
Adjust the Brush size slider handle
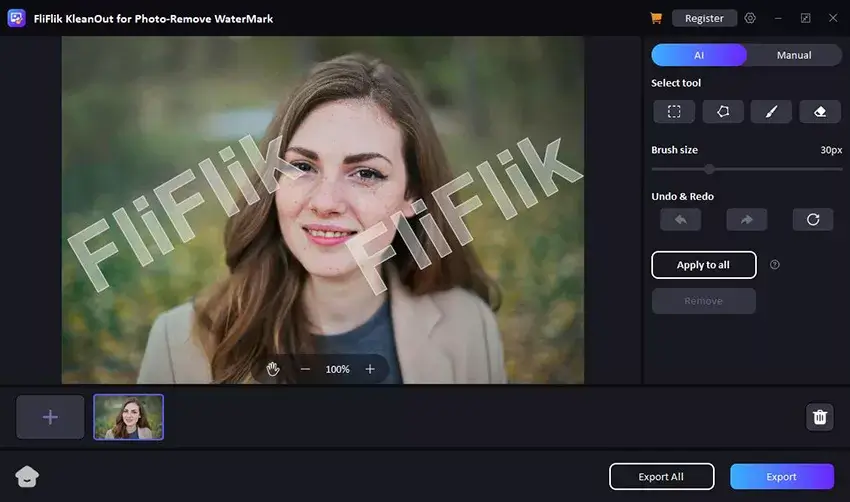(709, 169)
